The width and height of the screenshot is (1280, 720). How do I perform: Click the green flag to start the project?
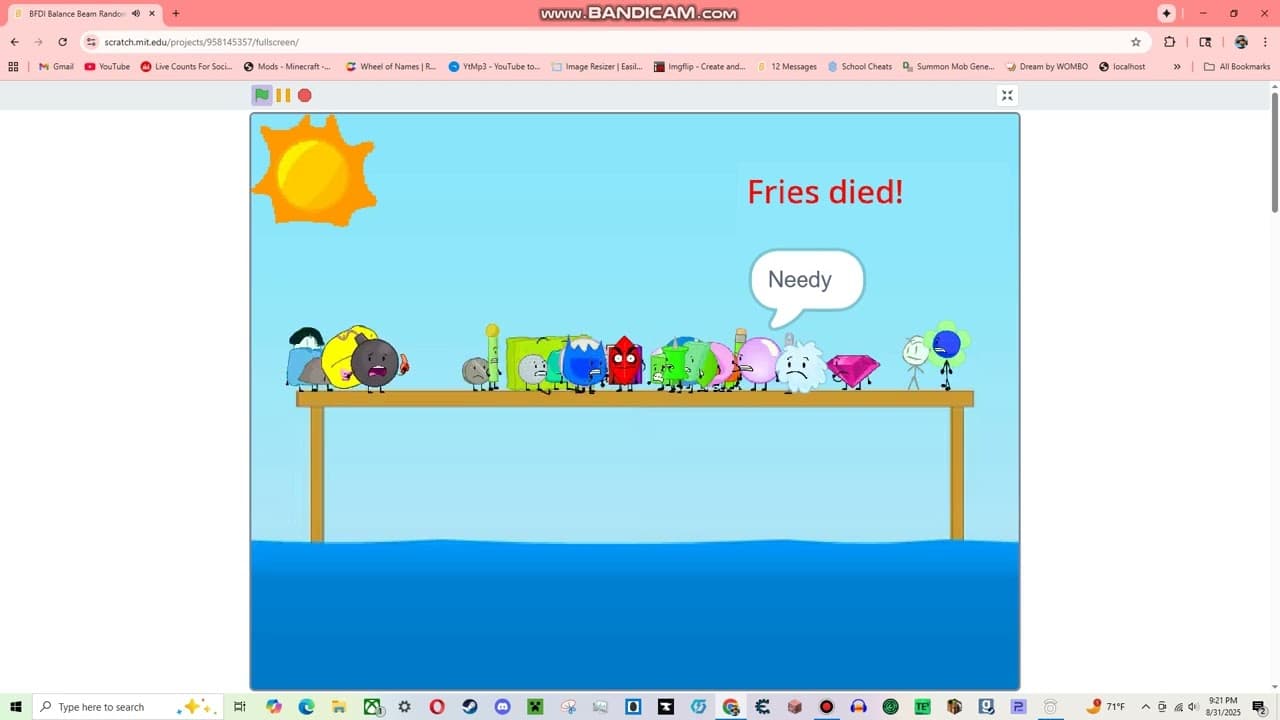(x=261, y=95)
